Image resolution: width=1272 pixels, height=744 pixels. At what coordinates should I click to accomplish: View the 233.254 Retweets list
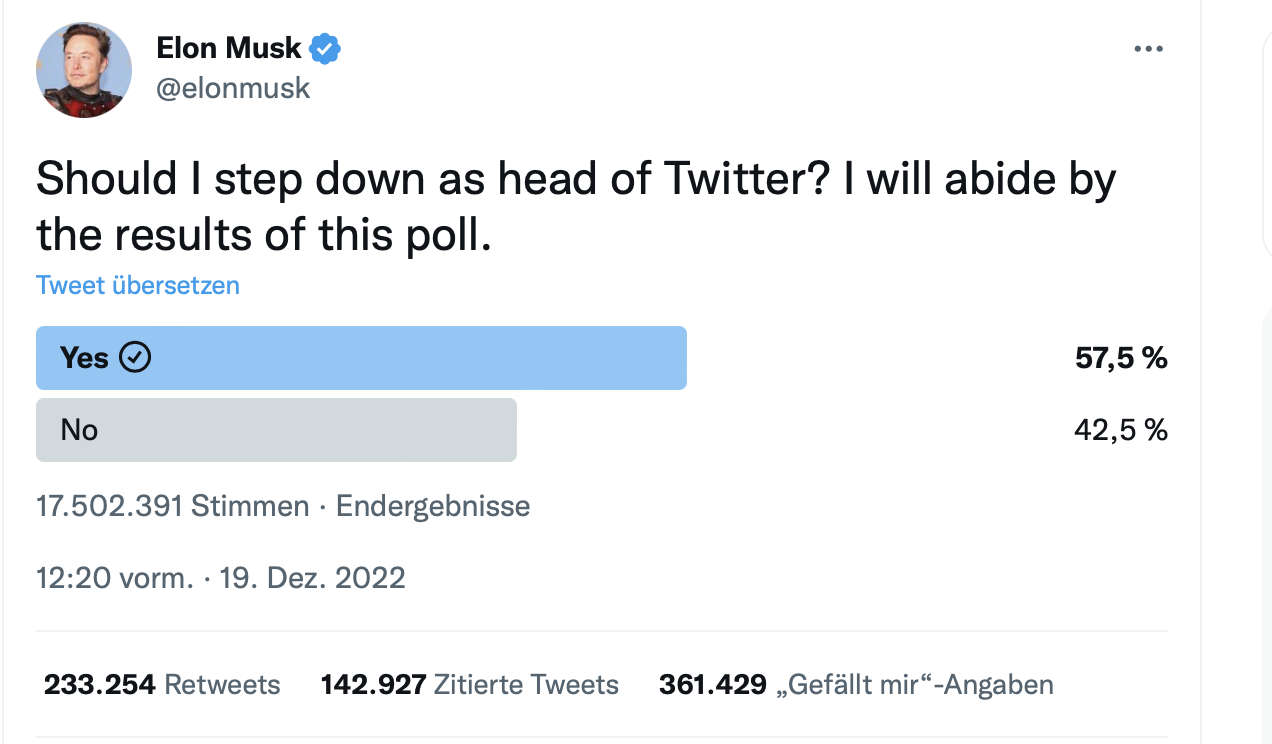162,685
